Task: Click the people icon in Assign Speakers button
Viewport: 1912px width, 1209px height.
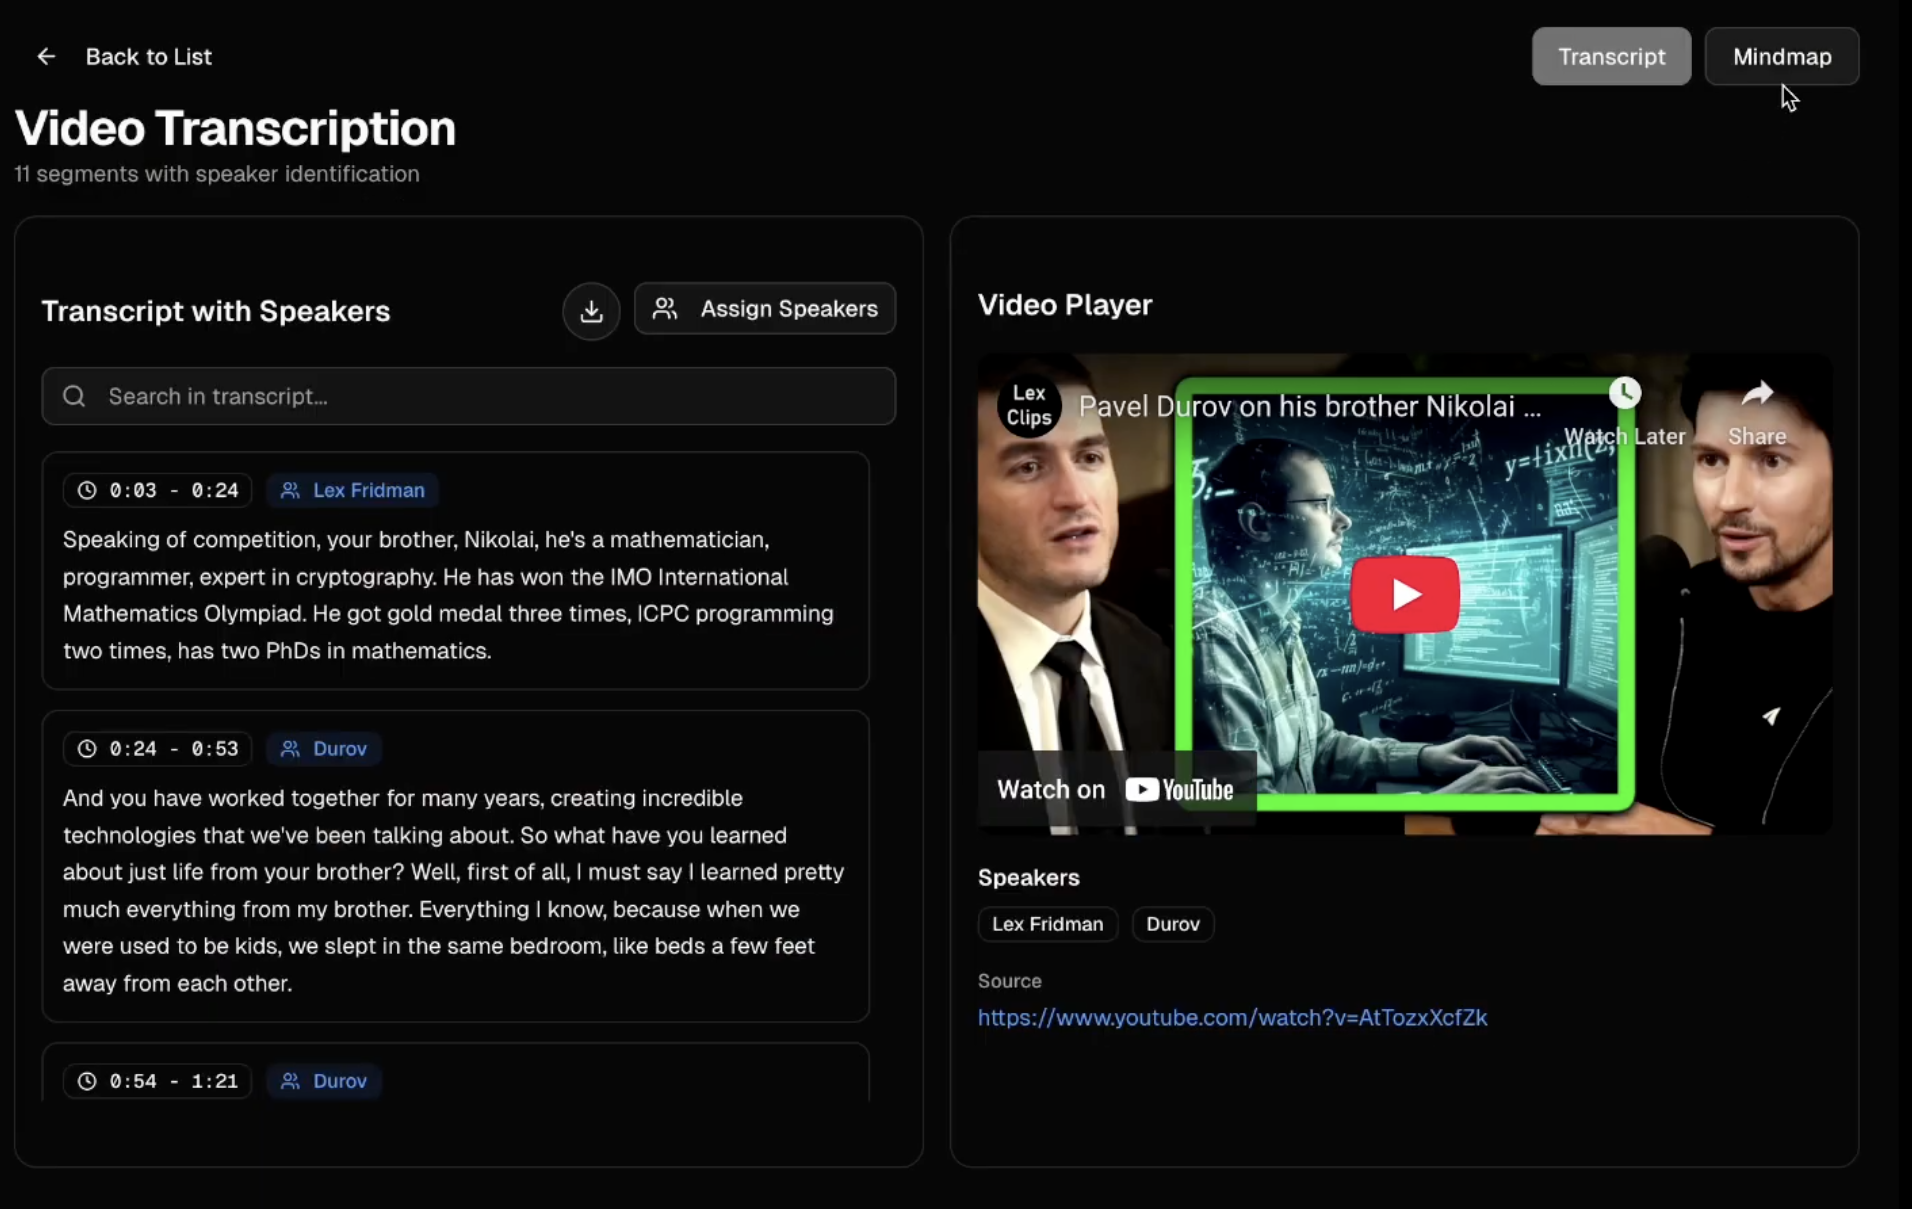Action: pyautogui.click(x=665, y=308)
